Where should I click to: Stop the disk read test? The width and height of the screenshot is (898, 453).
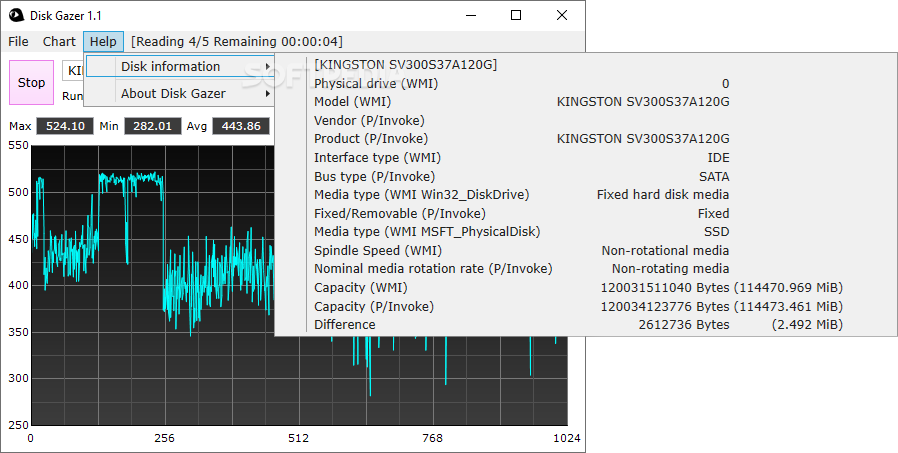click(31, 82)
